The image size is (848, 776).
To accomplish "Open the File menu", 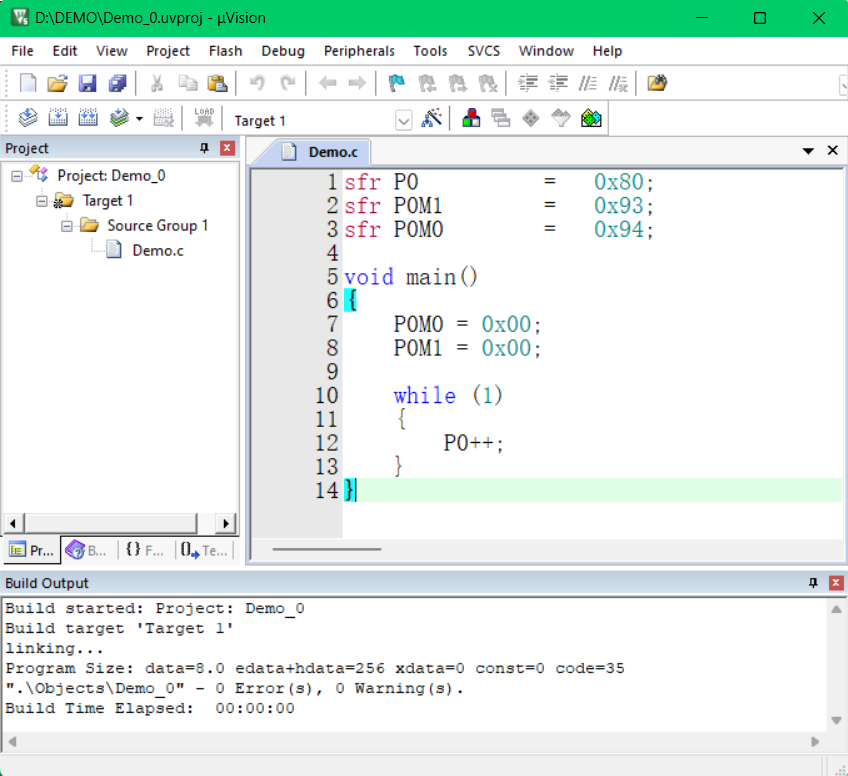I will [22, 51].
